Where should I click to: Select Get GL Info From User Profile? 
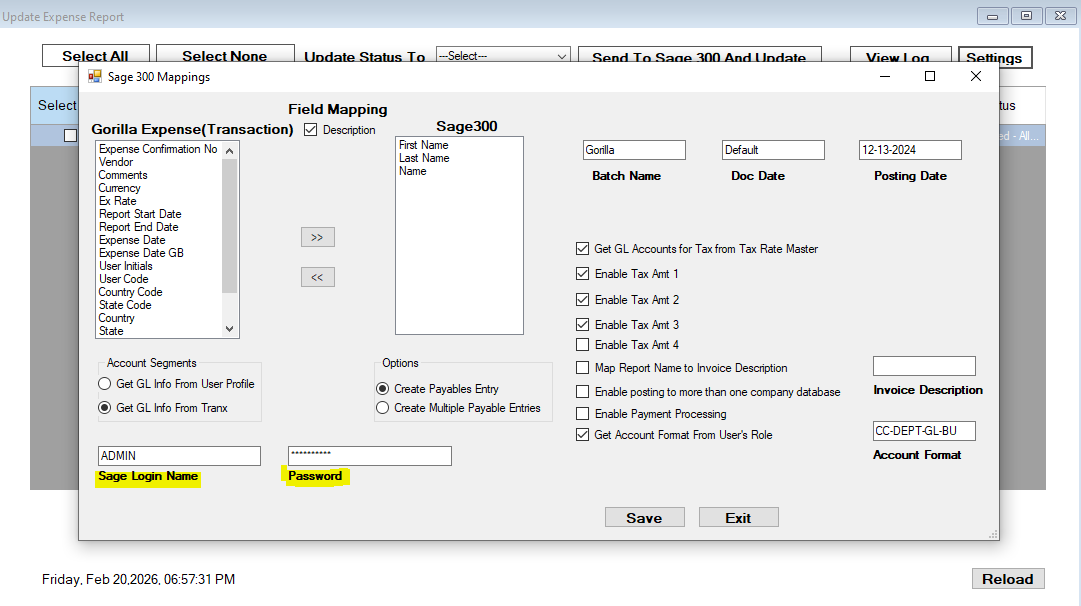tap(105, 384)
